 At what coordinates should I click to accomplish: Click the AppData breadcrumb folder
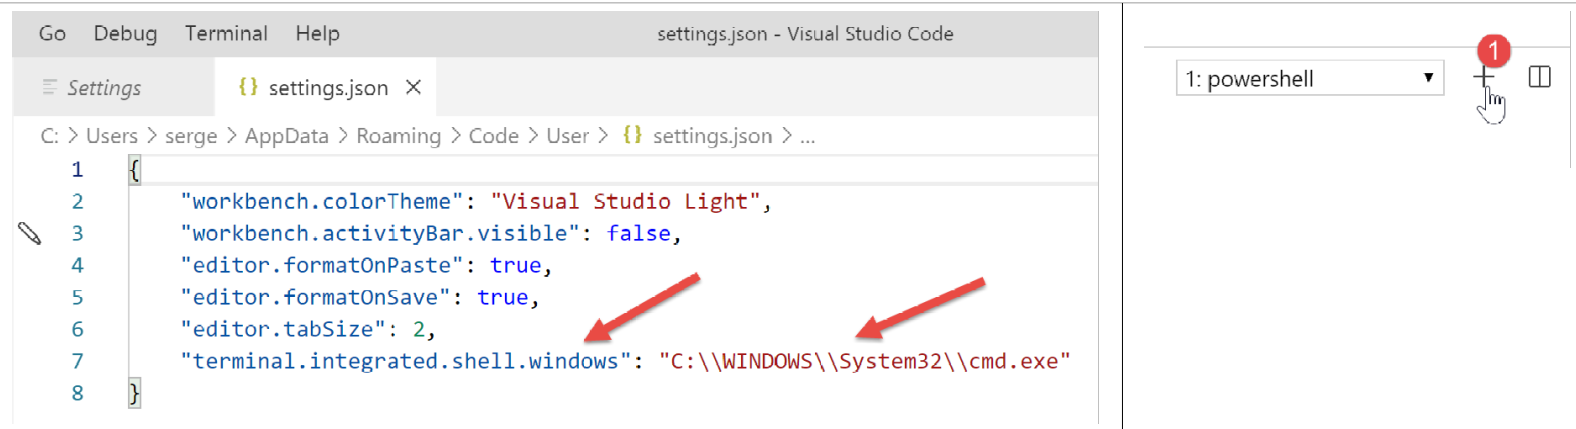(x=286, y=136)
